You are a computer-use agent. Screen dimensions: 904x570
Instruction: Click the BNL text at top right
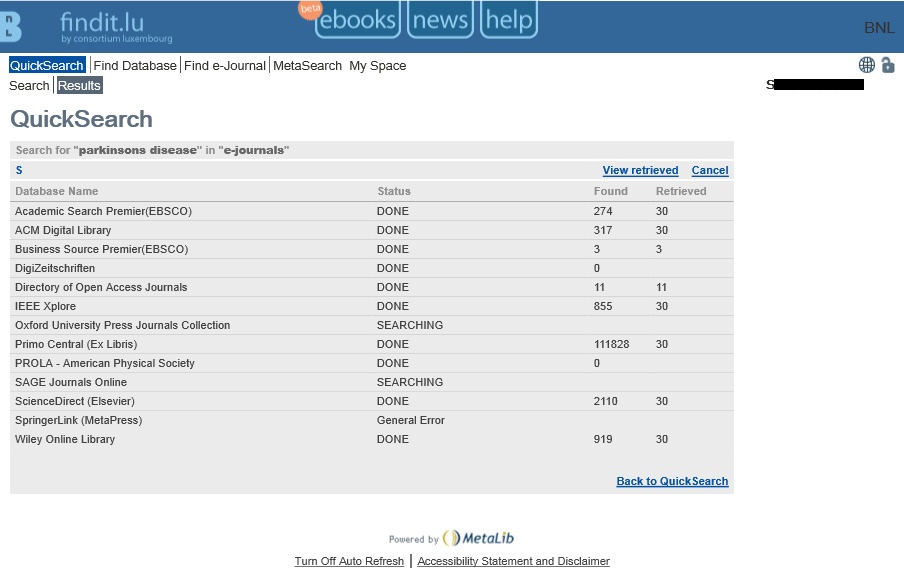879,28
